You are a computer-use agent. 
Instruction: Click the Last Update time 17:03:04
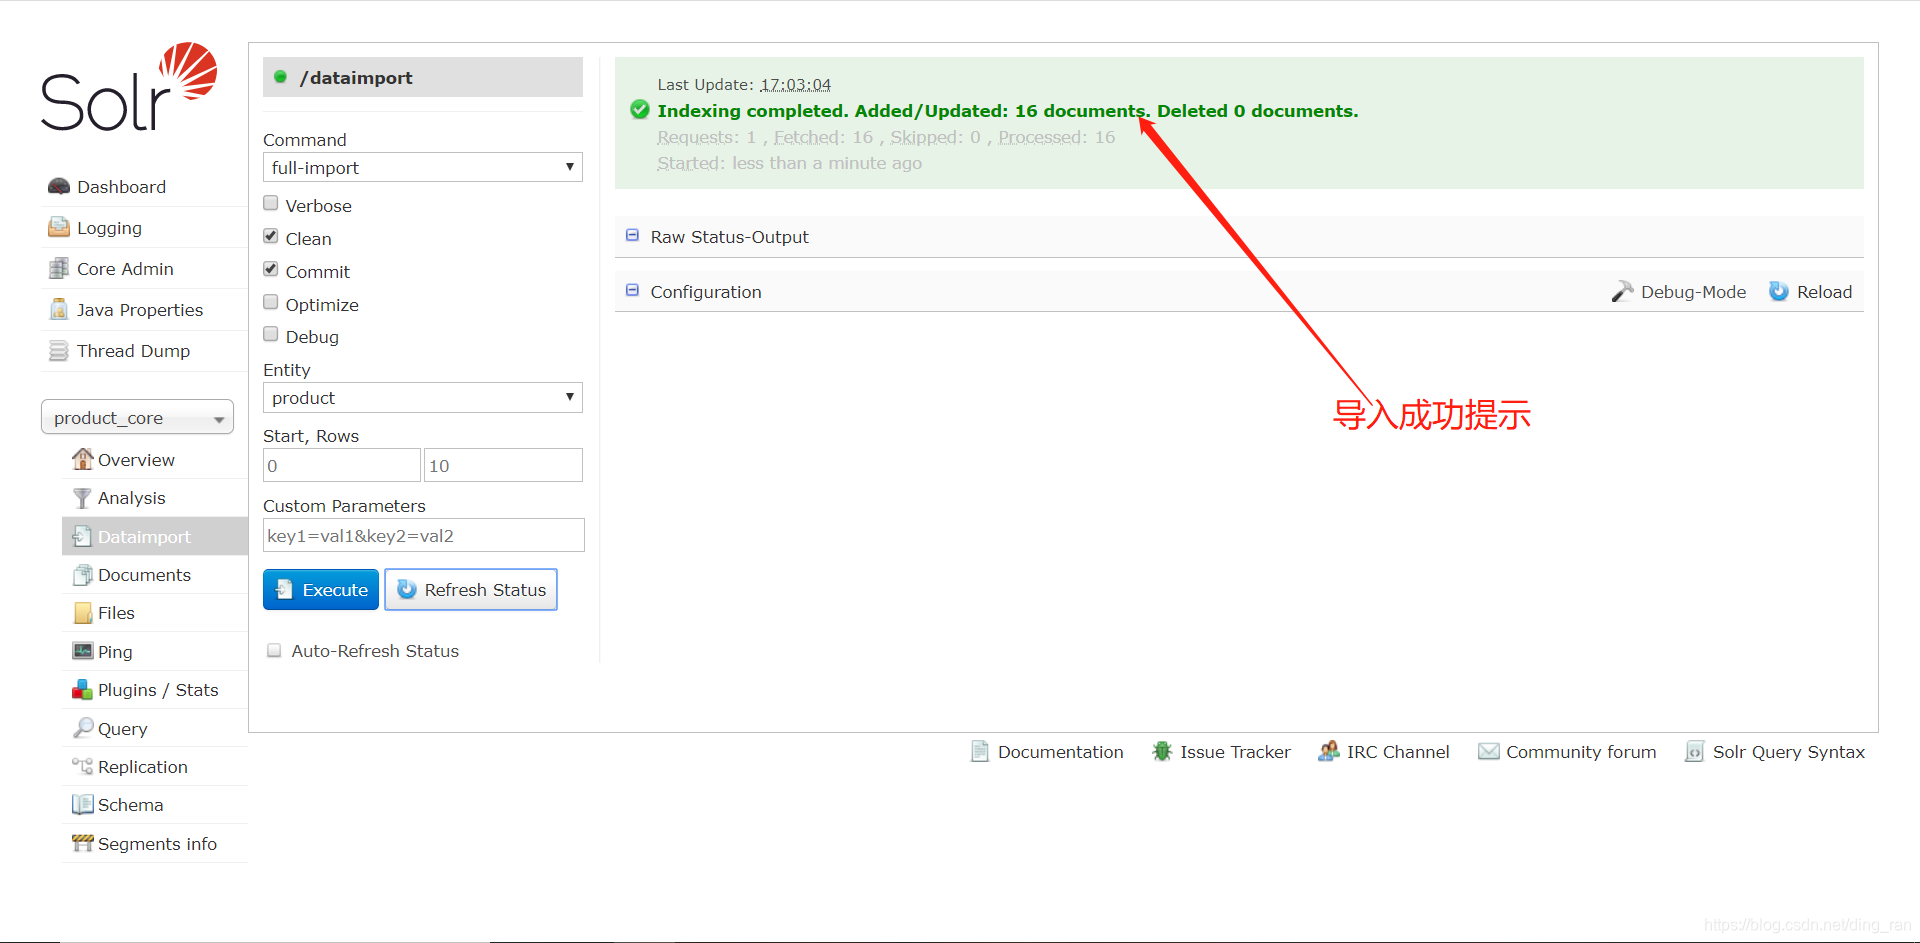[795, 85]
